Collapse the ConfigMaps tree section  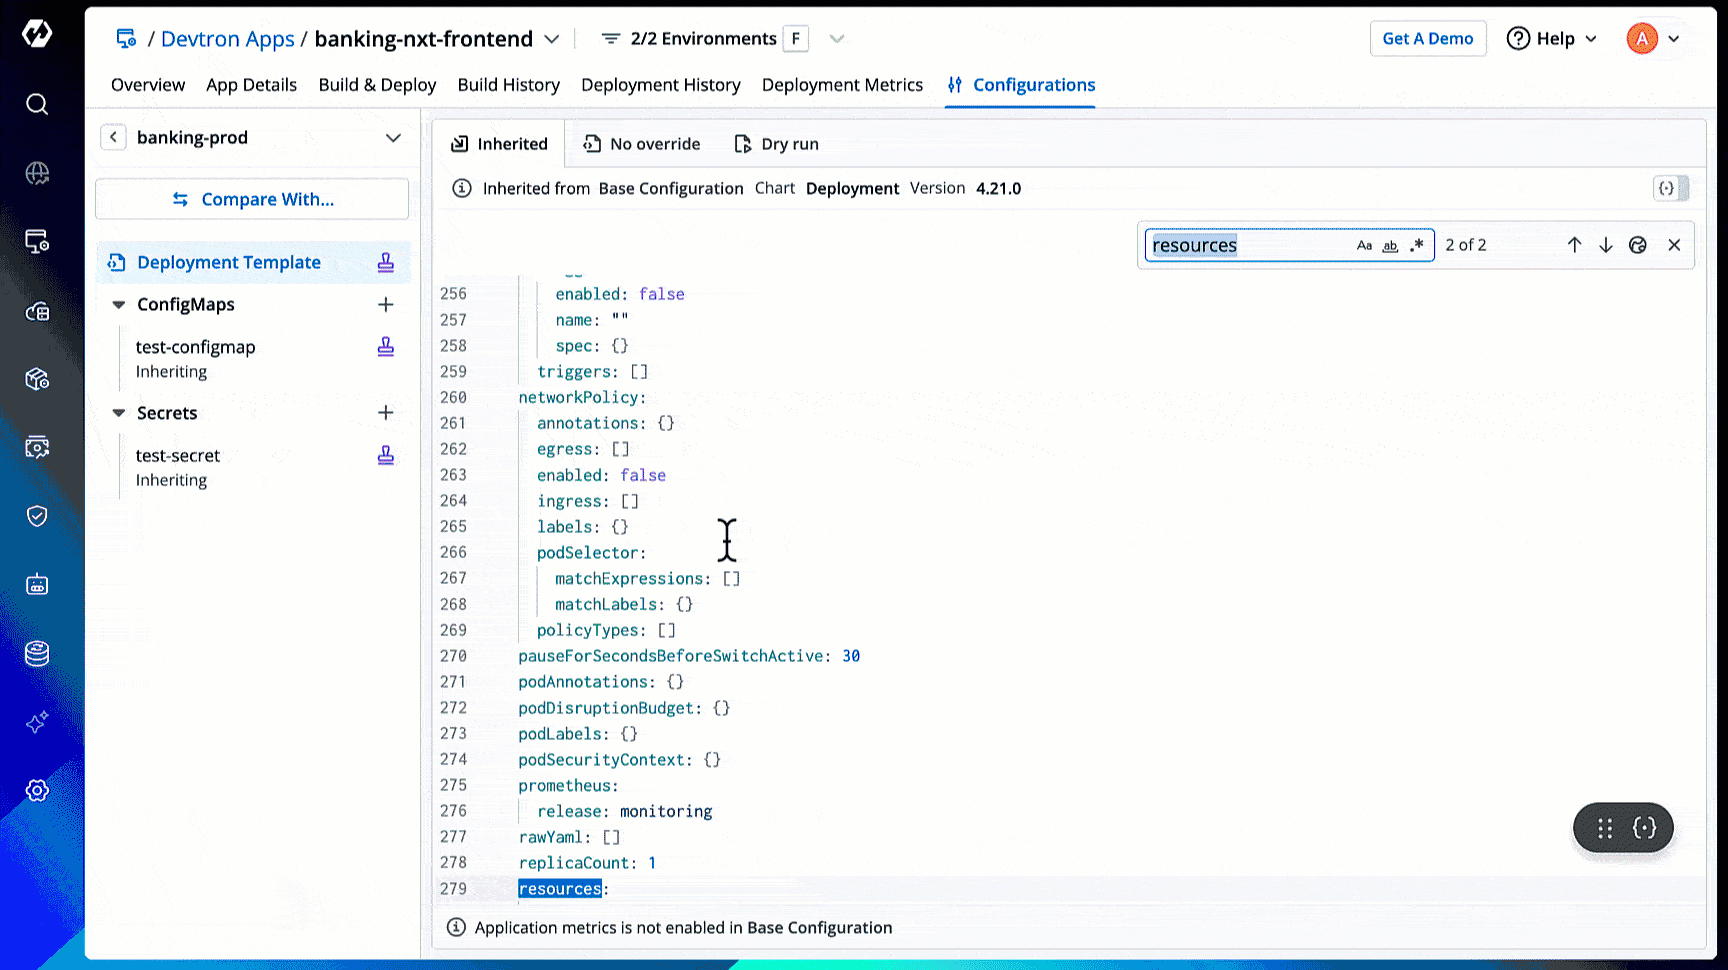click(119, 305)
